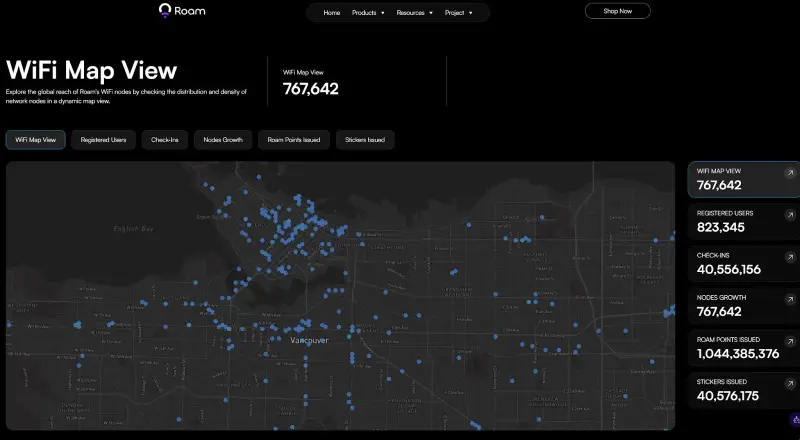Image resolution: width=800 pixels, height=440 pixels.
Task: Select the WiFi Map View tab
Action: coord(35,140)
